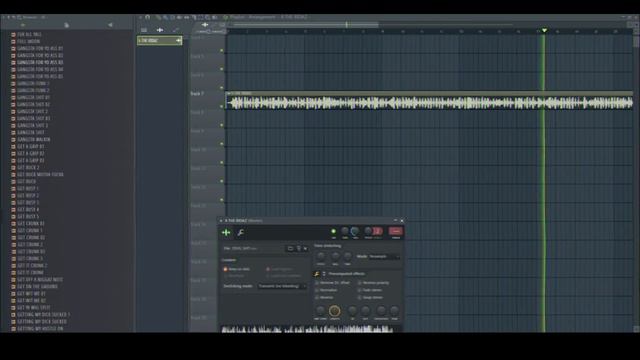The image size is (640, 360).
Task: Open the precomputed effects stepper arrows
Action: pos(324,274)
